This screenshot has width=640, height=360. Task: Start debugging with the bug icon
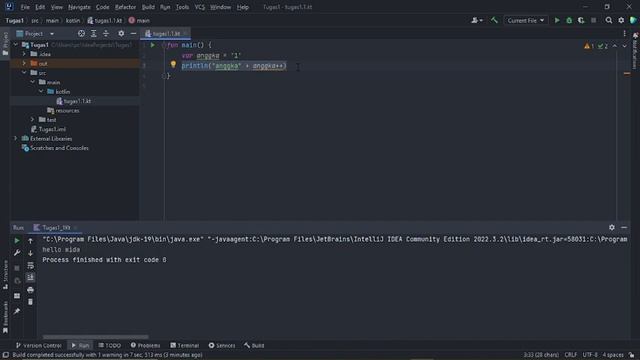click(x=569, y=20)
